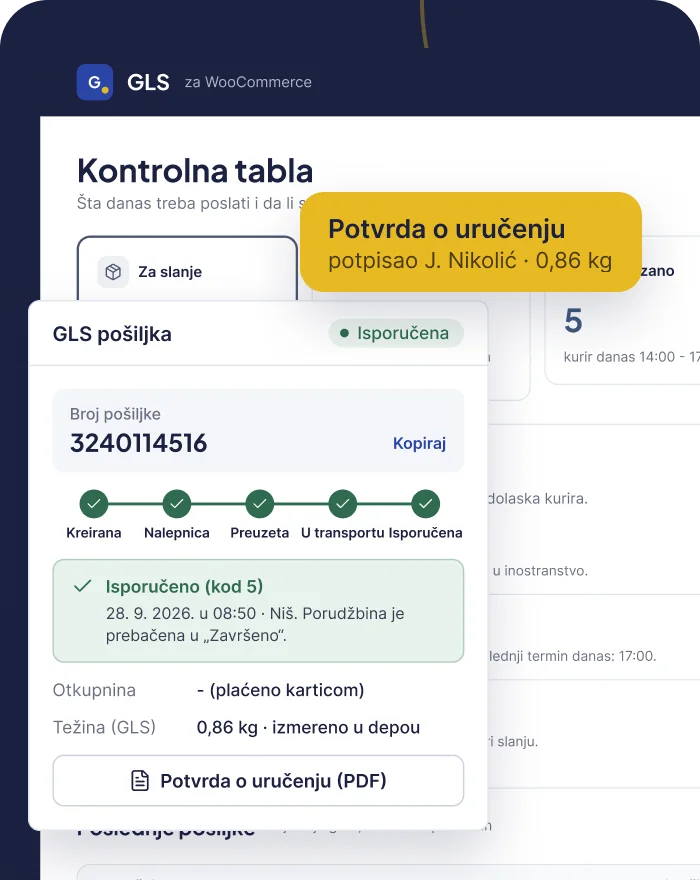Viewport: 700px width, 880px height.
Task: Click the checkmark beside Isporučeno (kod 5)
Action: click(x=83, y=586)
